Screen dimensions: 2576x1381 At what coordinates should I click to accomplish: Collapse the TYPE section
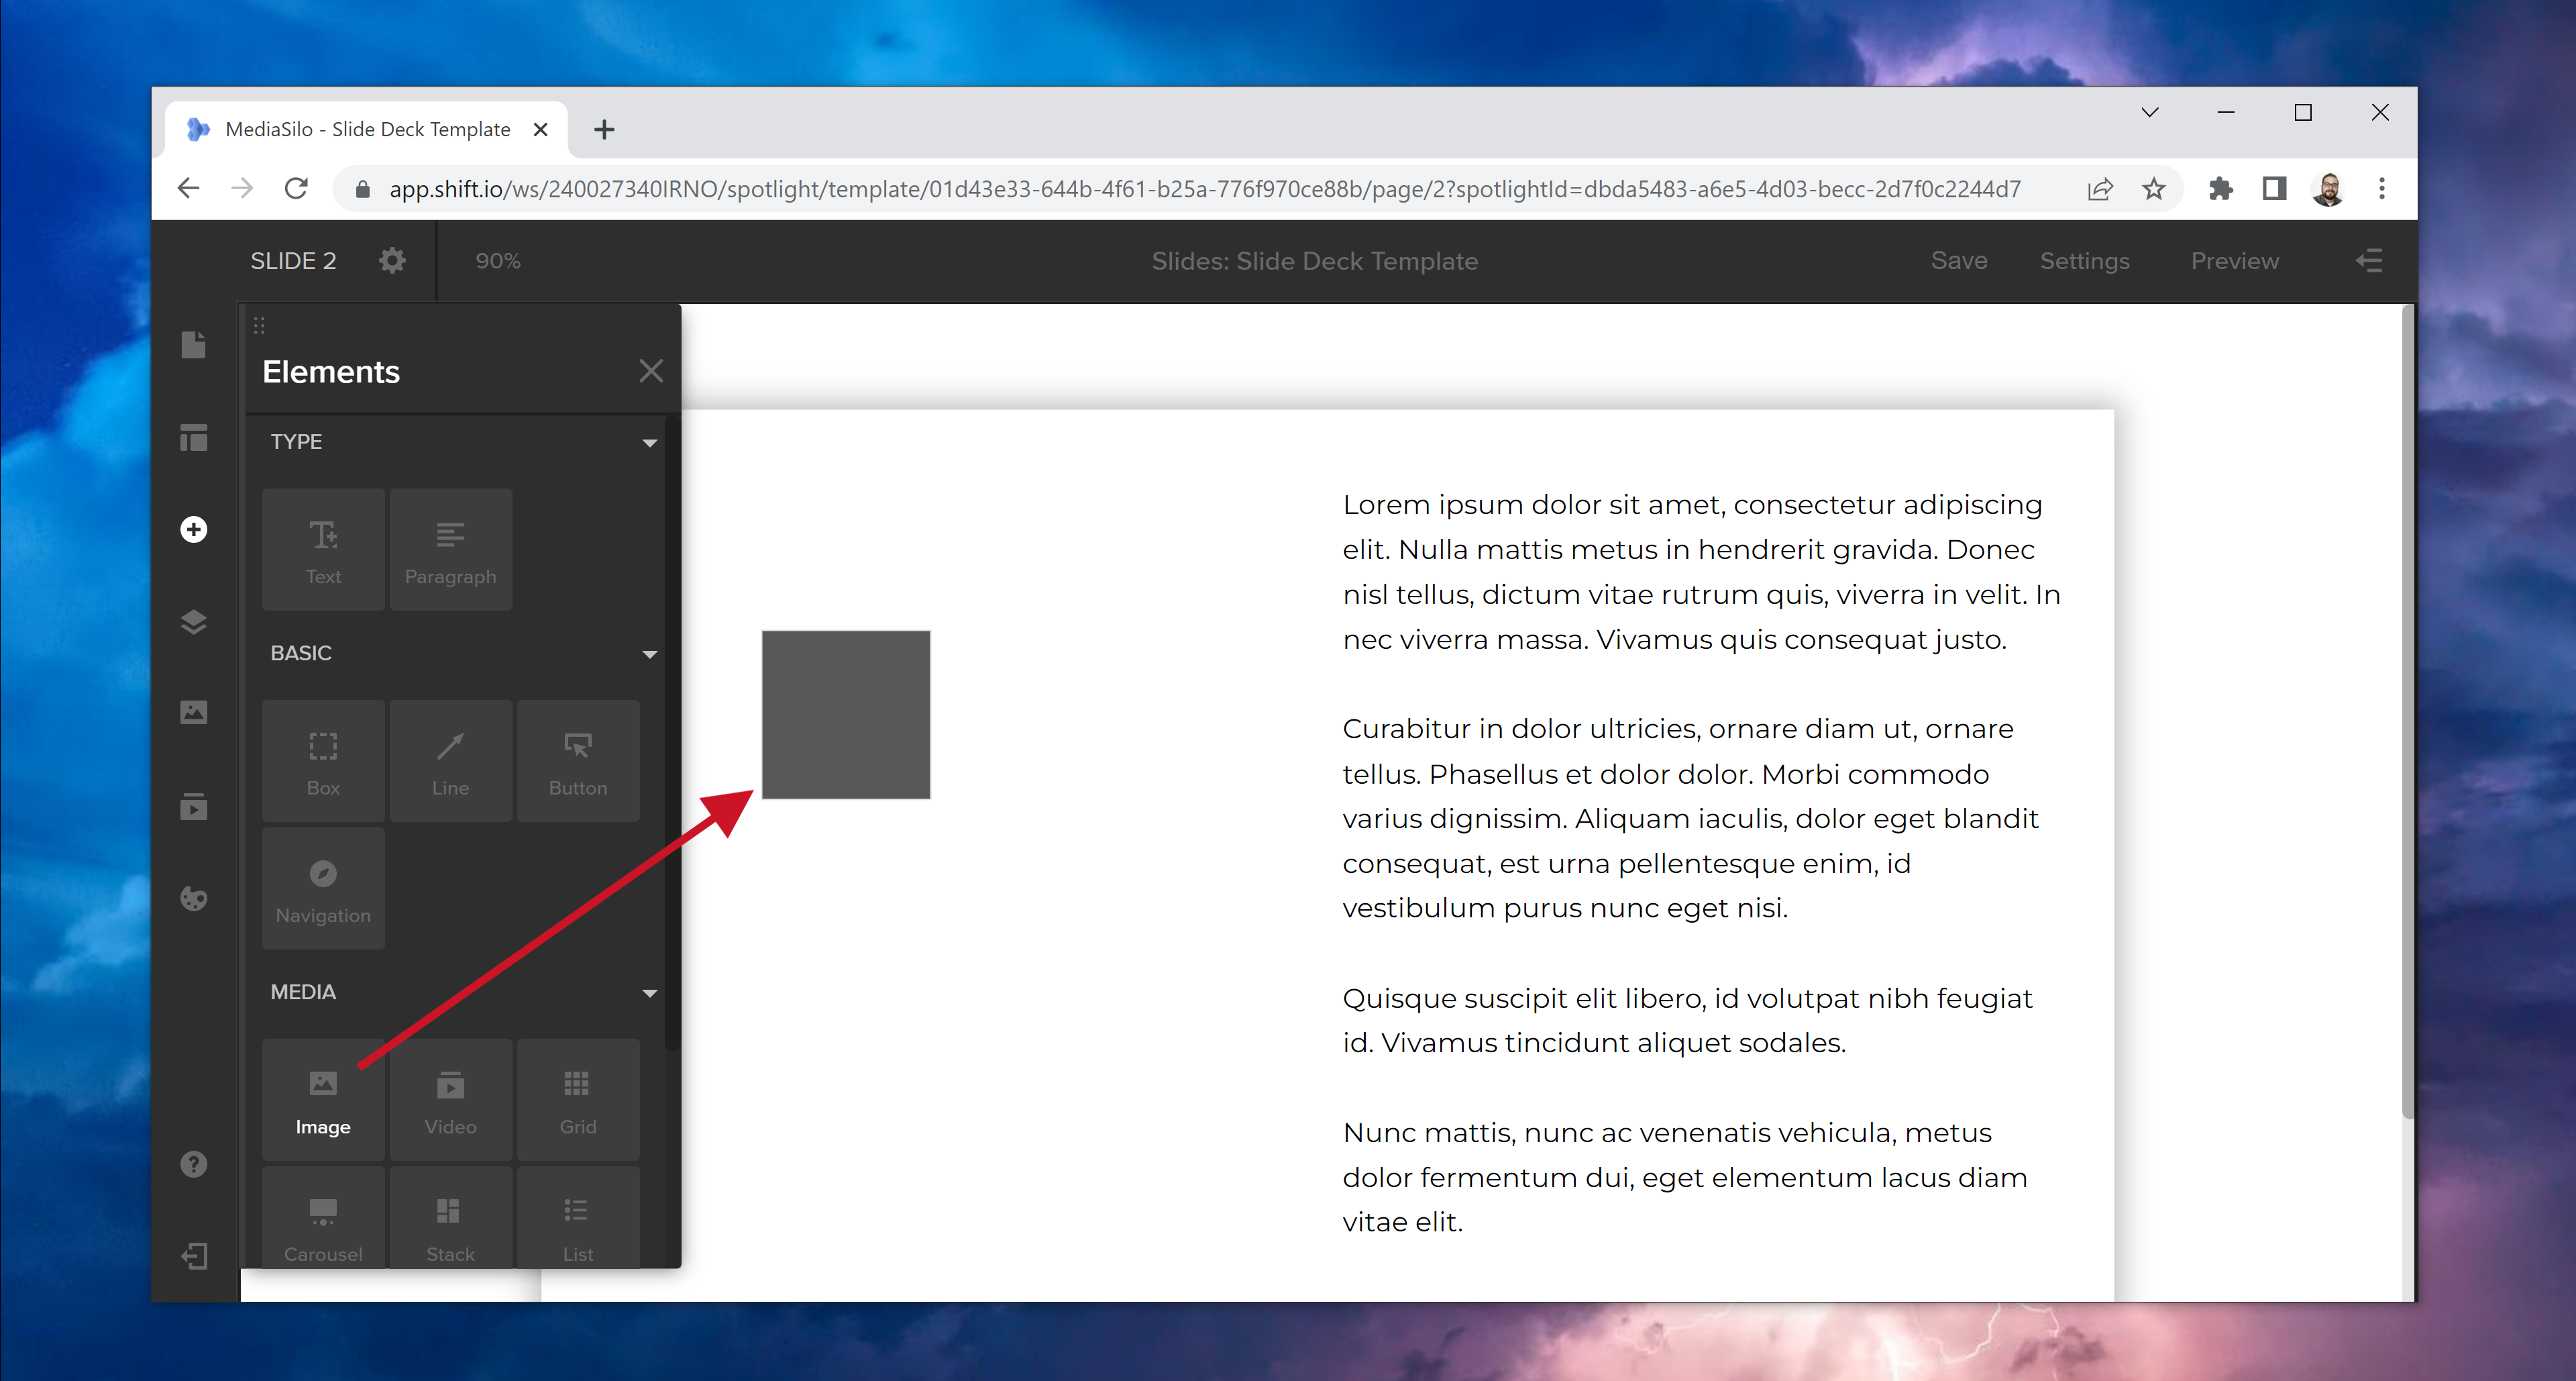(650, 442)
